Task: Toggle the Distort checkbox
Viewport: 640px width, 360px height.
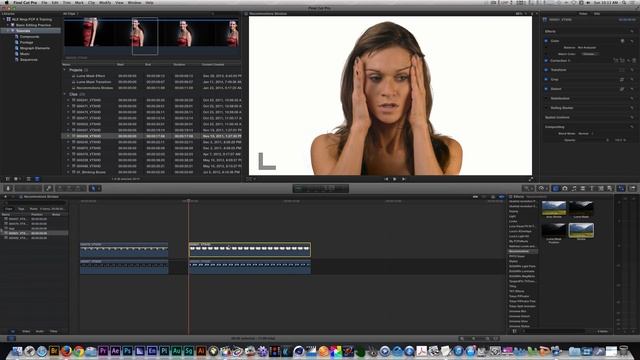Action: pos(546,89)
